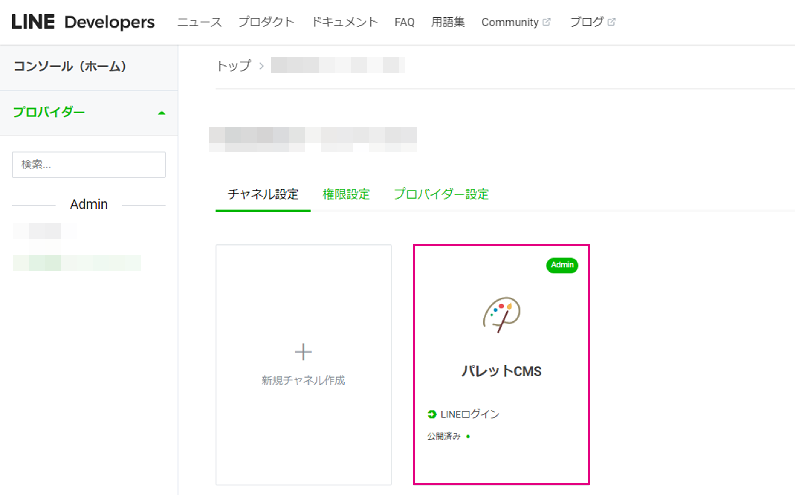795x495 pixels.
Task: Switch to the 権限設定 tab
Action: pyautogui.click(x=346, y=194)
